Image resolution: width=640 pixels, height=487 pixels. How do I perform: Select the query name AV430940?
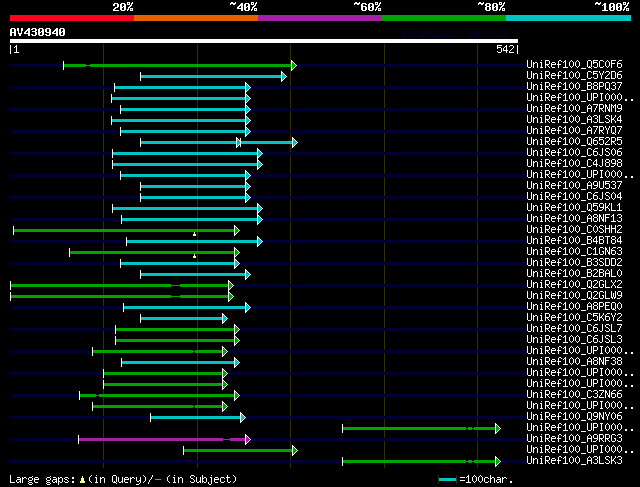click(x=38, y=32)
